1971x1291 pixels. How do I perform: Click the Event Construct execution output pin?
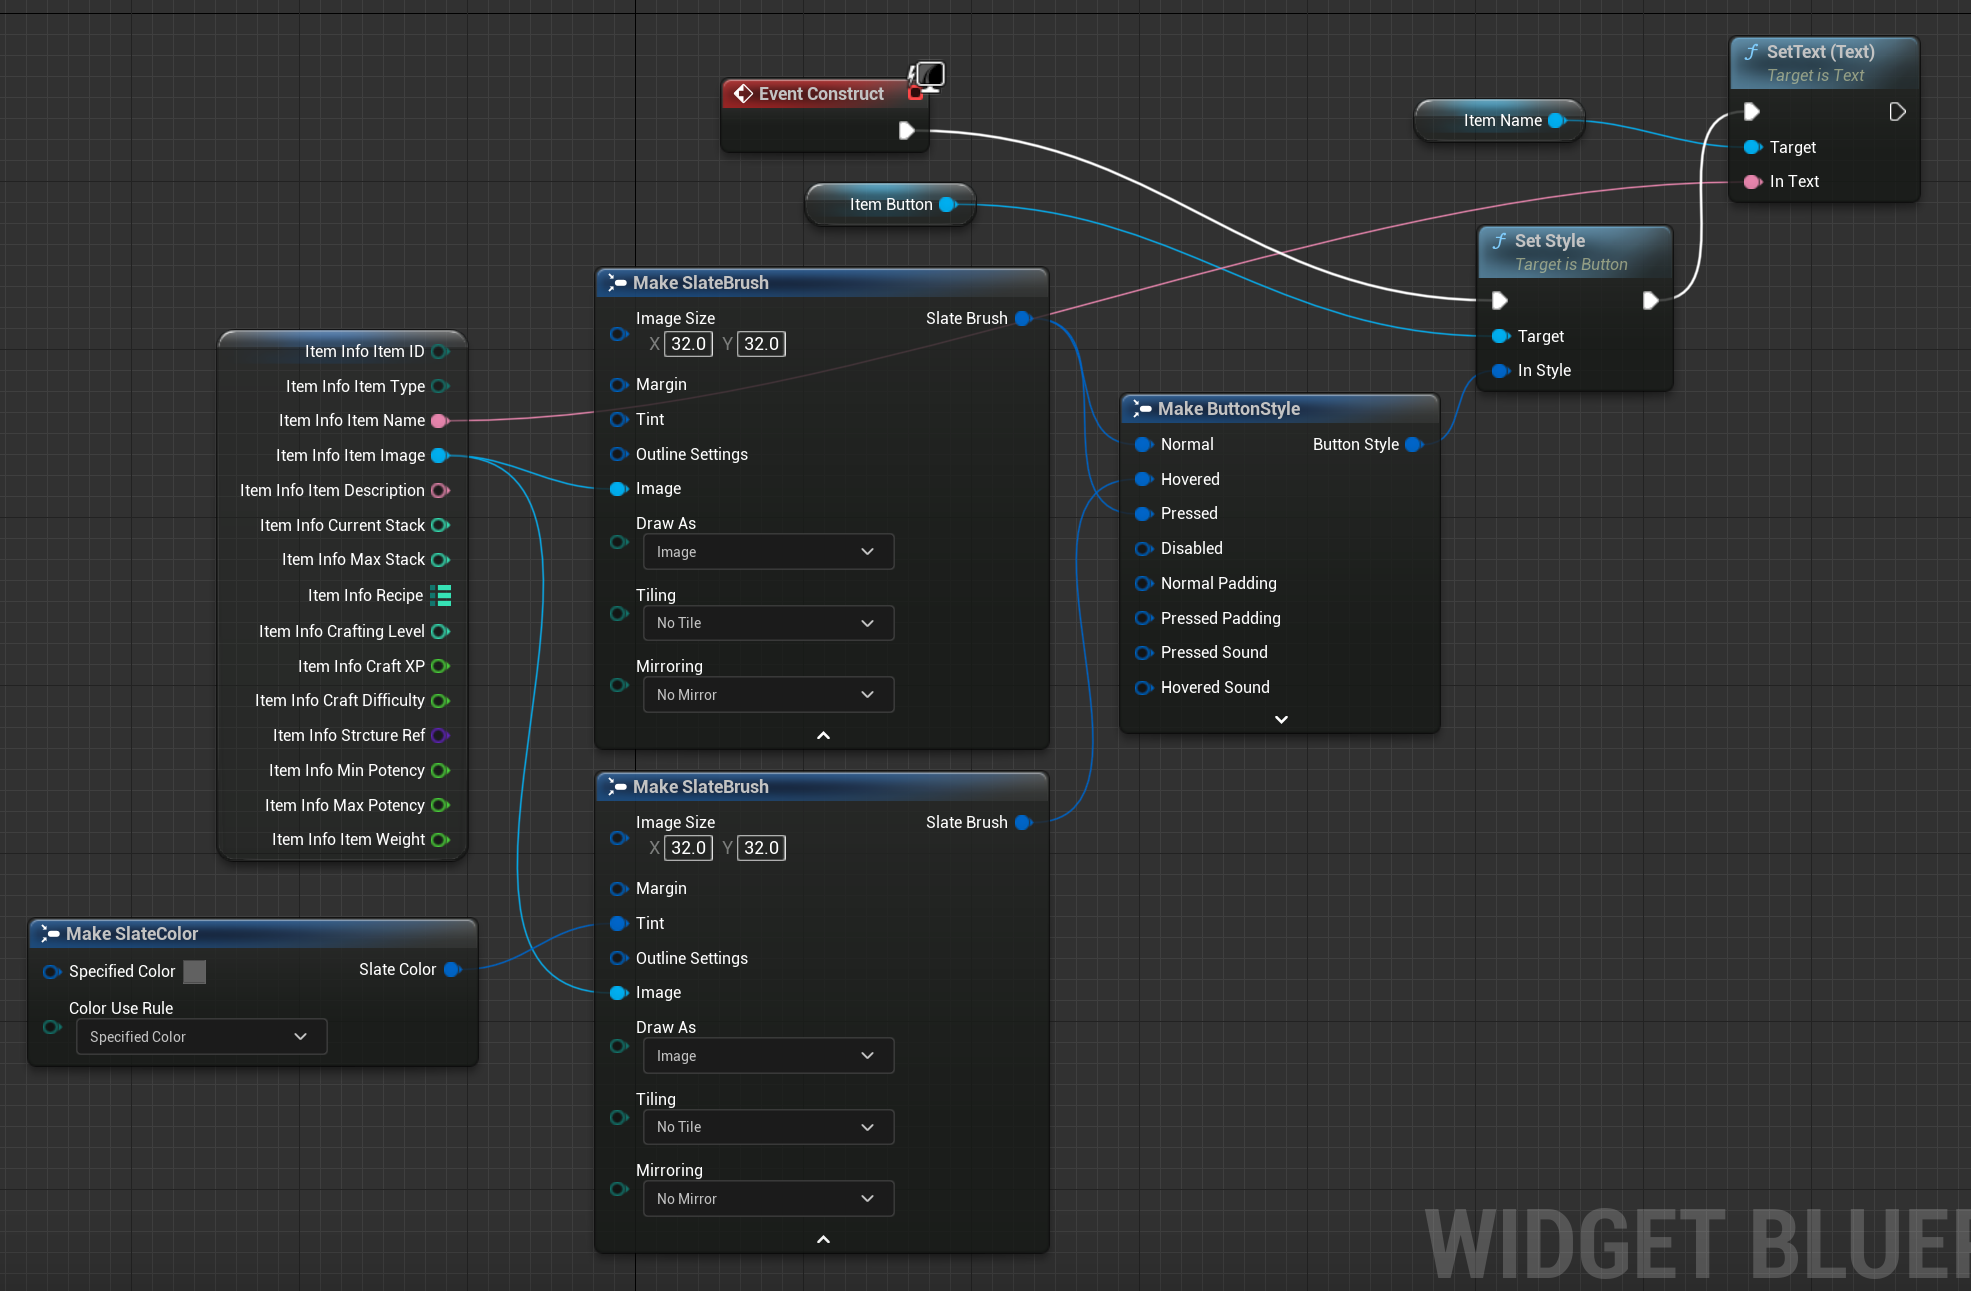coord(906,130)
